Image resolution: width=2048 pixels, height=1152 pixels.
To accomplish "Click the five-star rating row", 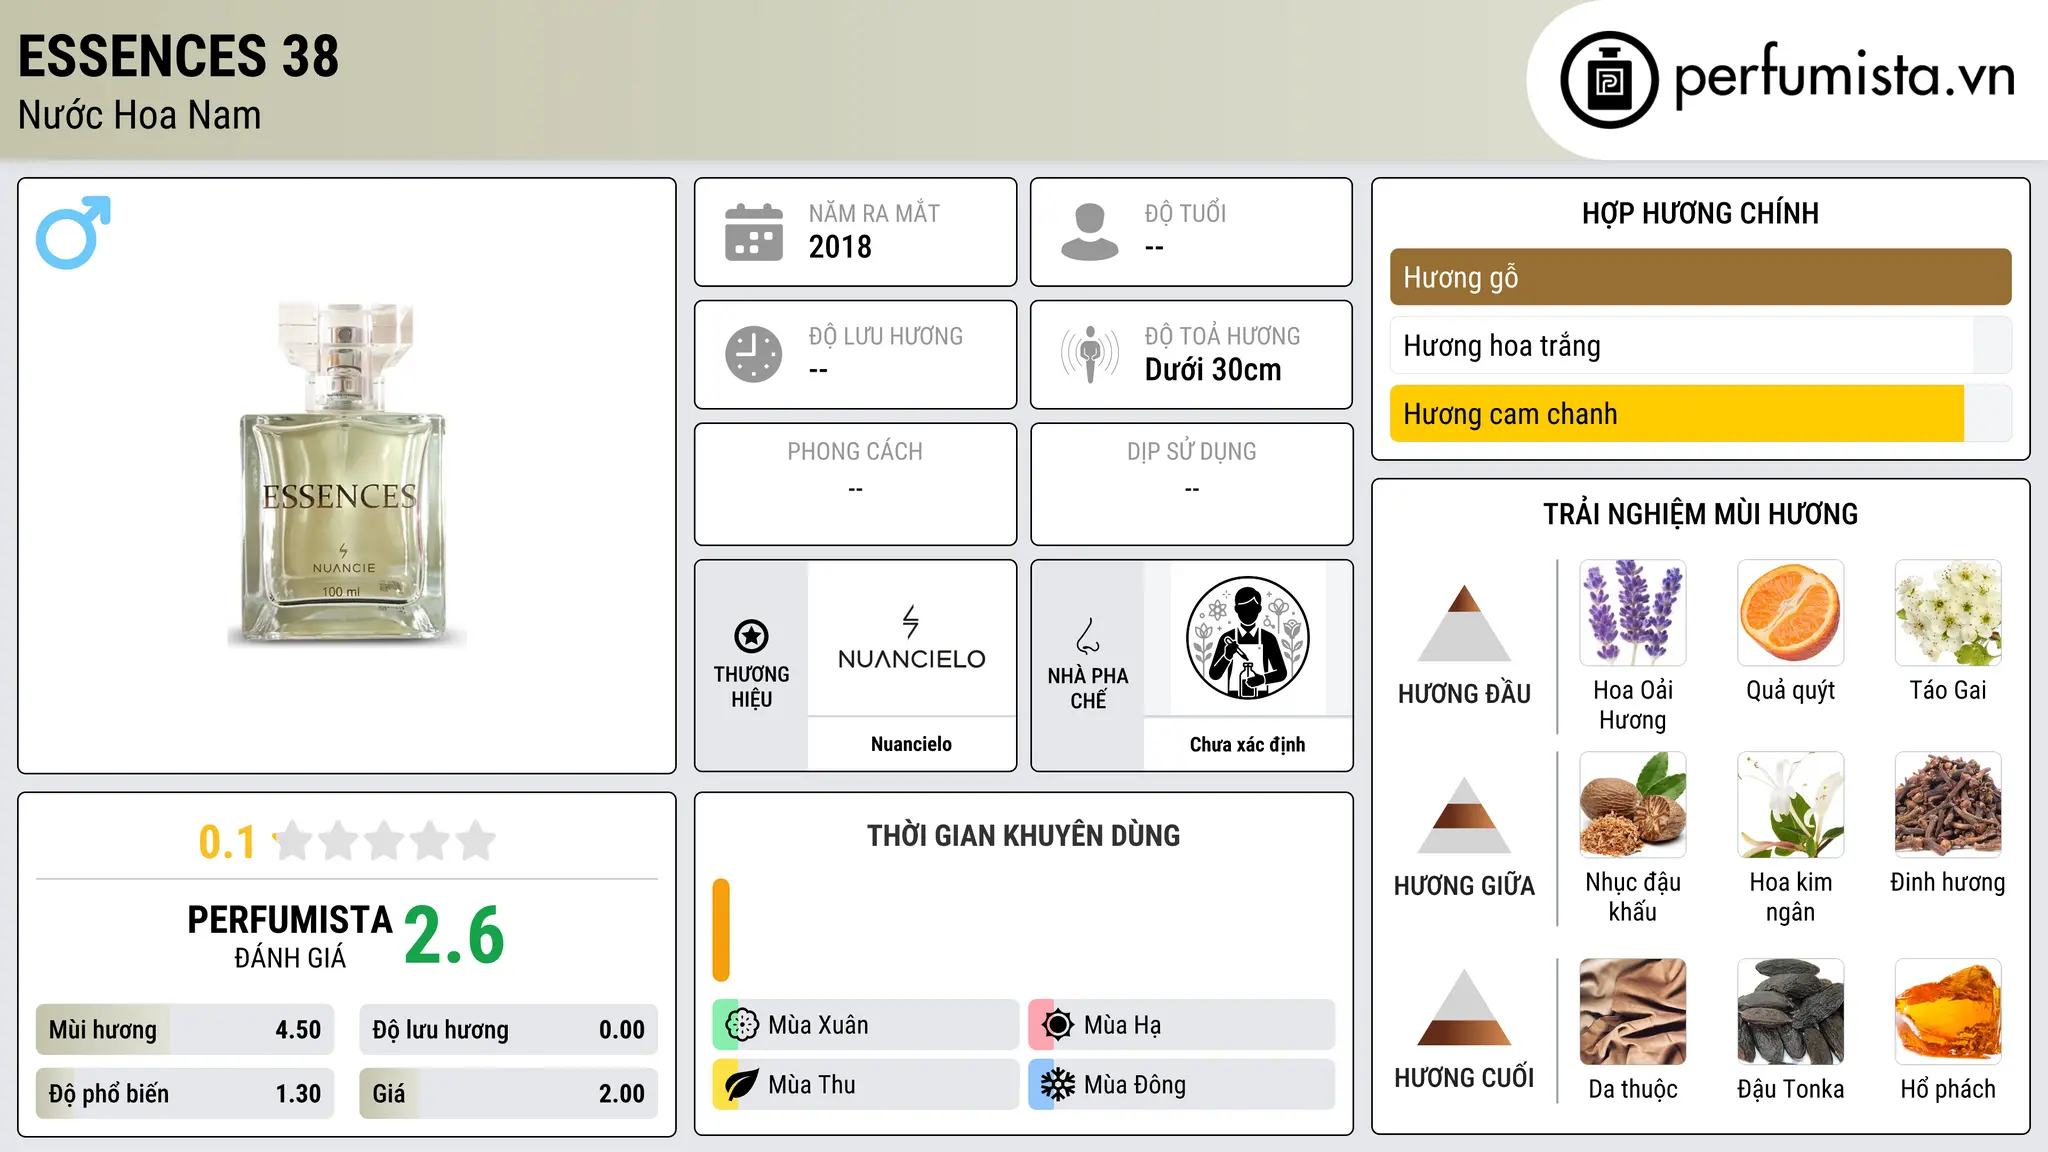I will pyautogui.click(x=385, y=841).
